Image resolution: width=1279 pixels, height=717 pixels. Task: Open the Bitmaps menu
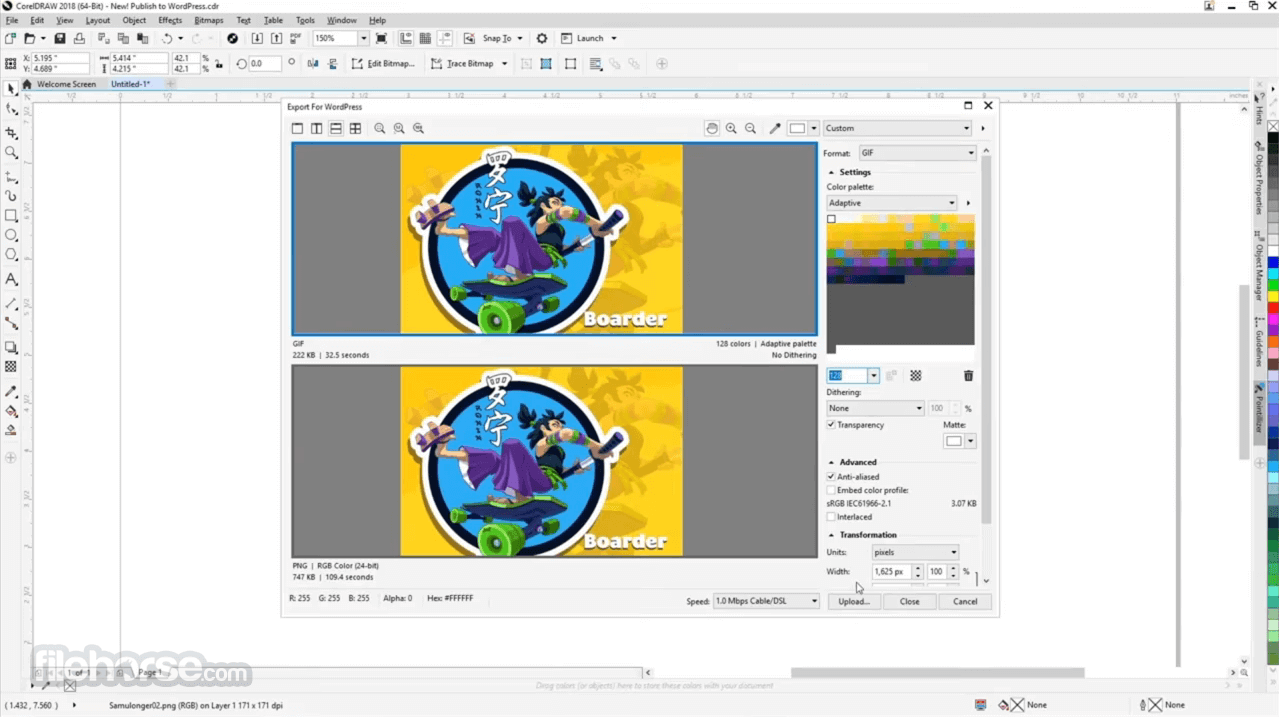coord(208,20)
